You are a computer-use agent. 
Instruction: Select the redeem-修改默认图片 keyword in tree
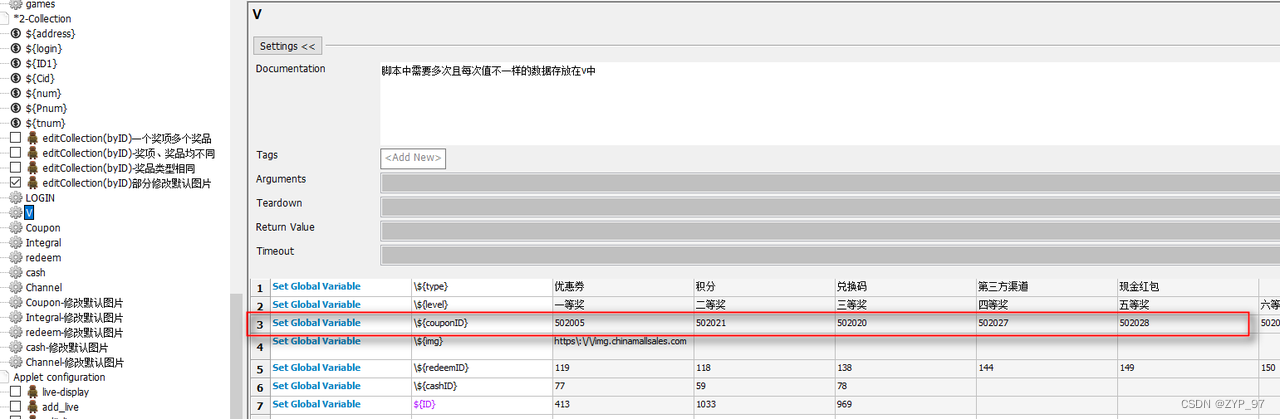[x=74, y=333]
